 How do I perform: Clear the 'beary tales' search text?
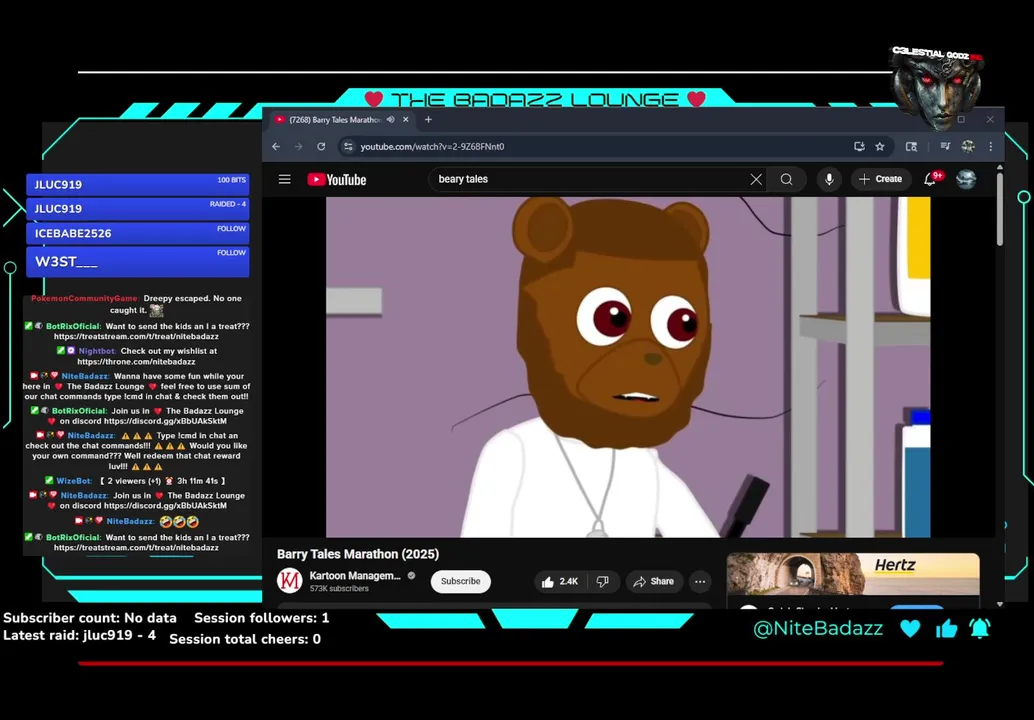pyautogui.click(x=756, y=179)
